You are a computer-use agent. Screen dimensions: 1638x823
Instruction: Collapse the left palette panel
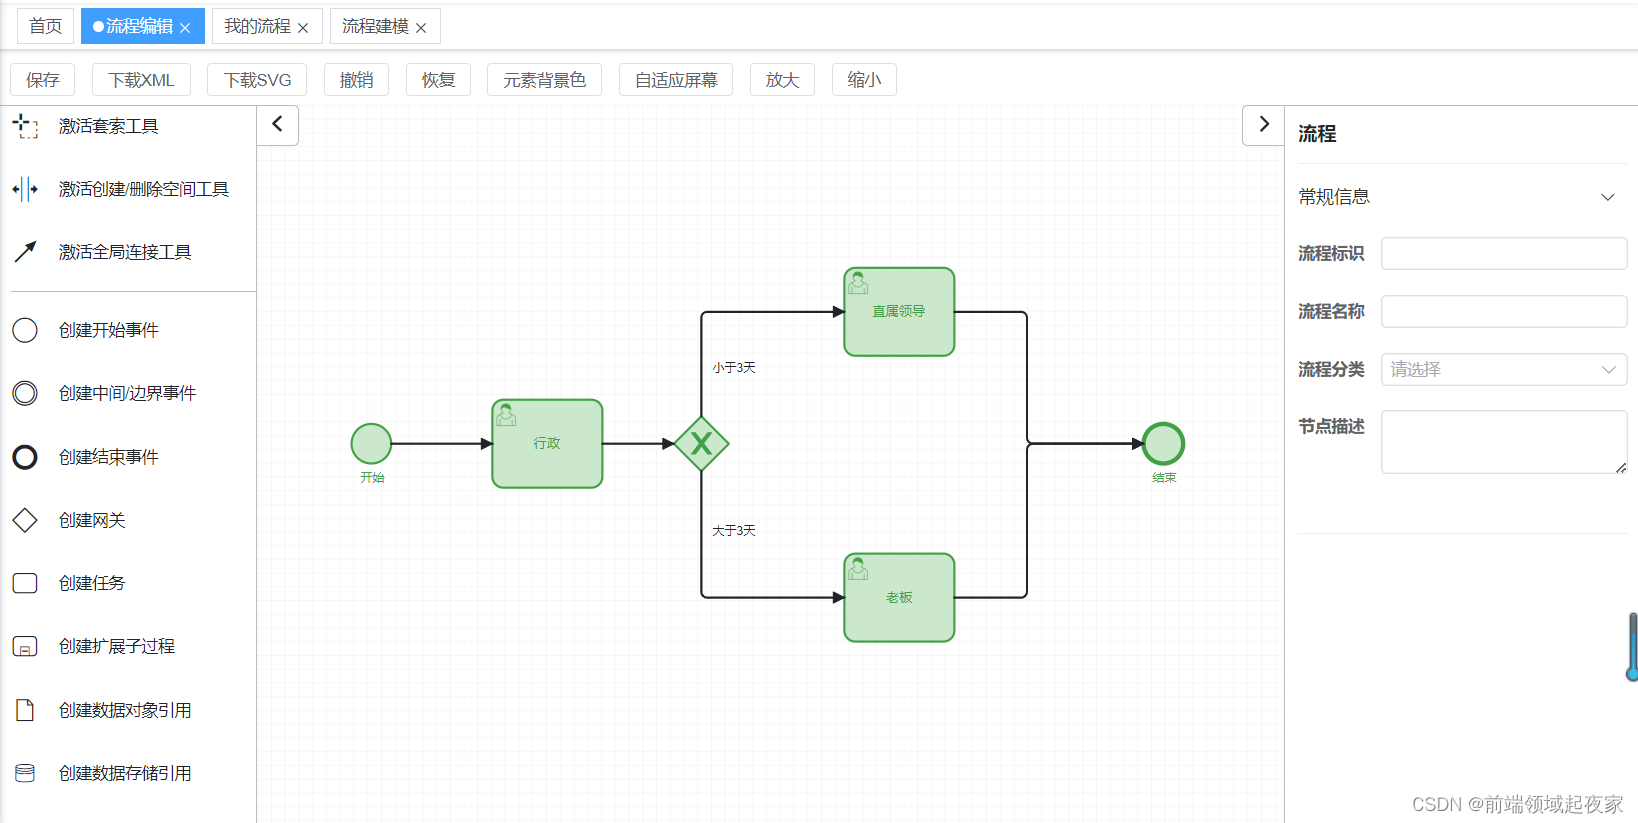(x=277, y=125)
